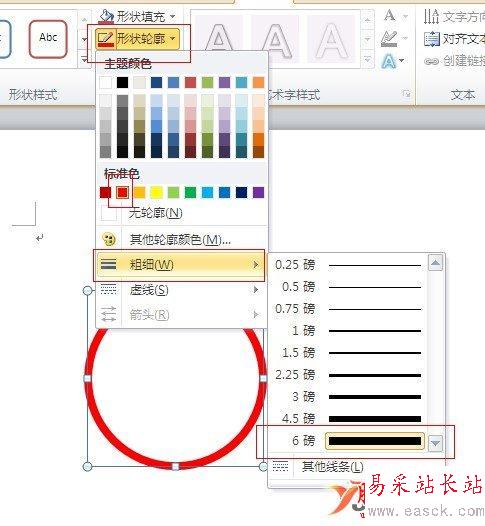Screen dimensions: 485x526
Task: Choose the third WordArt A style
Action: pyautogui.click(x=331, y=39)
